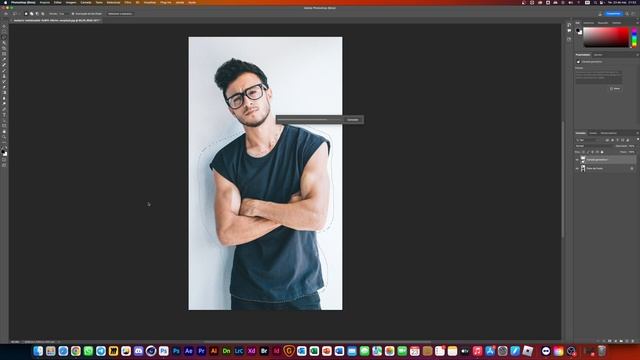Viewport: 640px width, 360px height.
Task: Select the Object Selection tool
Action: [4, 42]
